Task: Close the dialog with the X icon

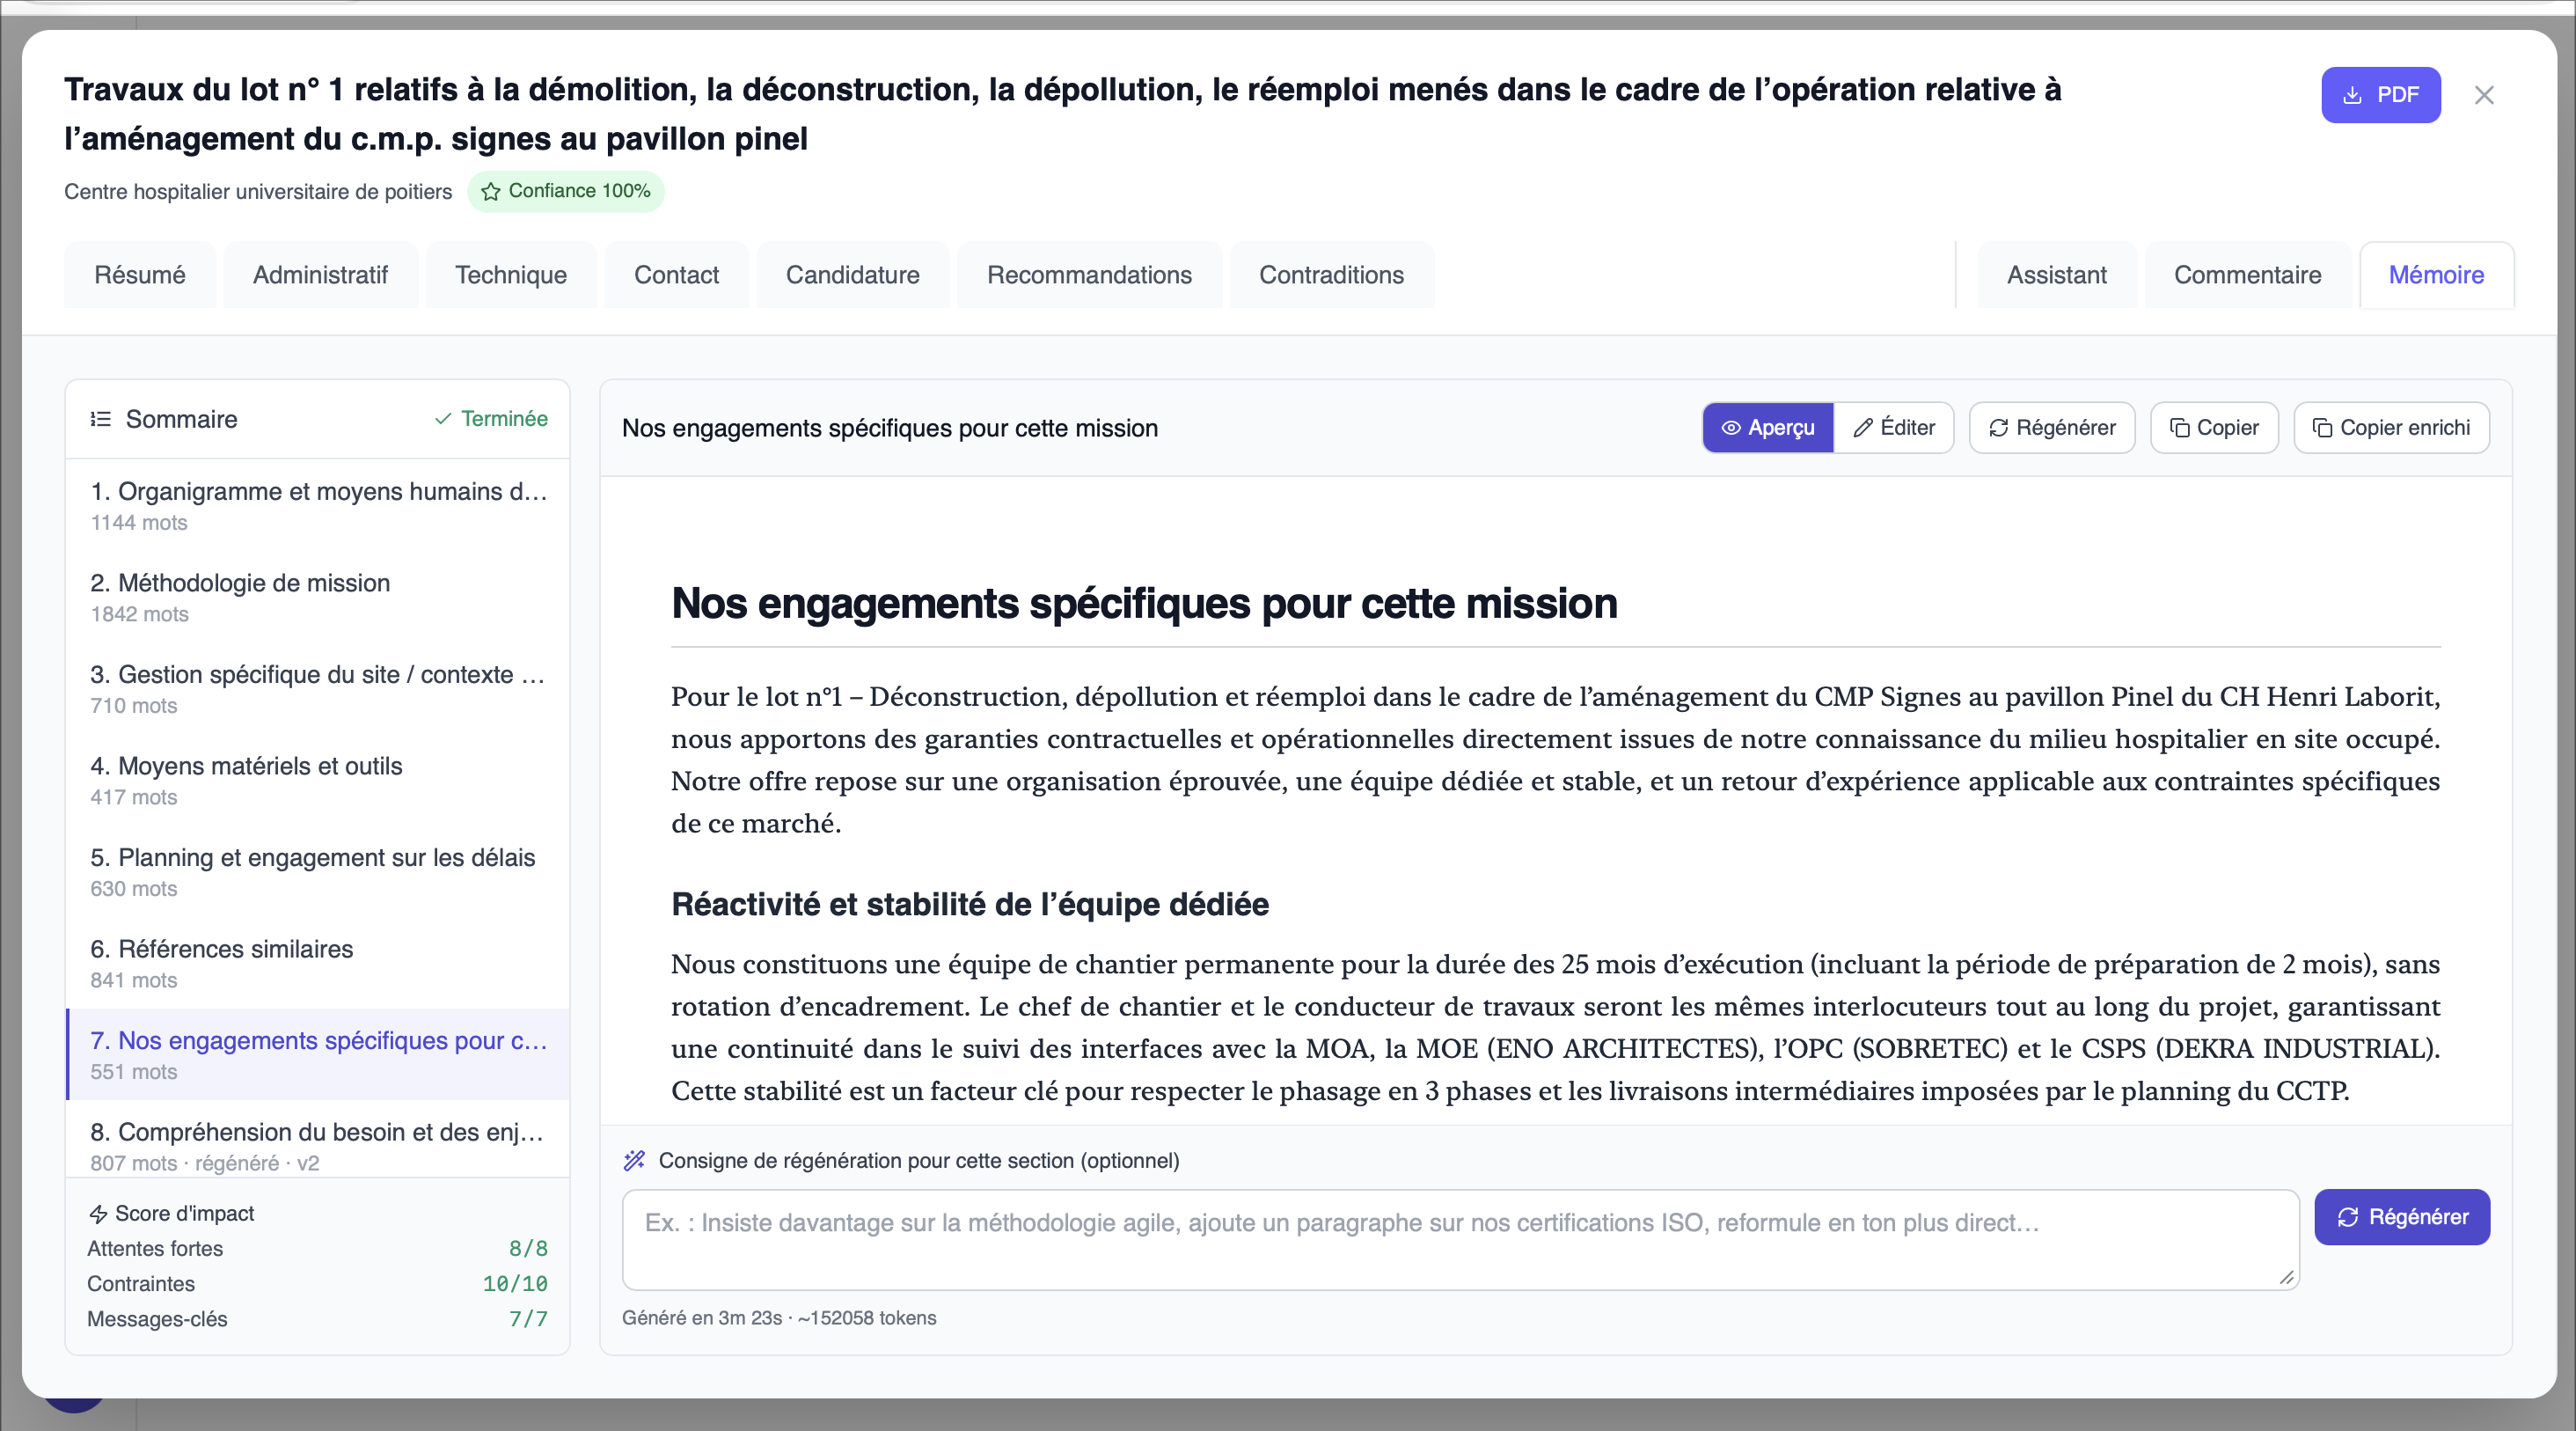Action: 2484,95
